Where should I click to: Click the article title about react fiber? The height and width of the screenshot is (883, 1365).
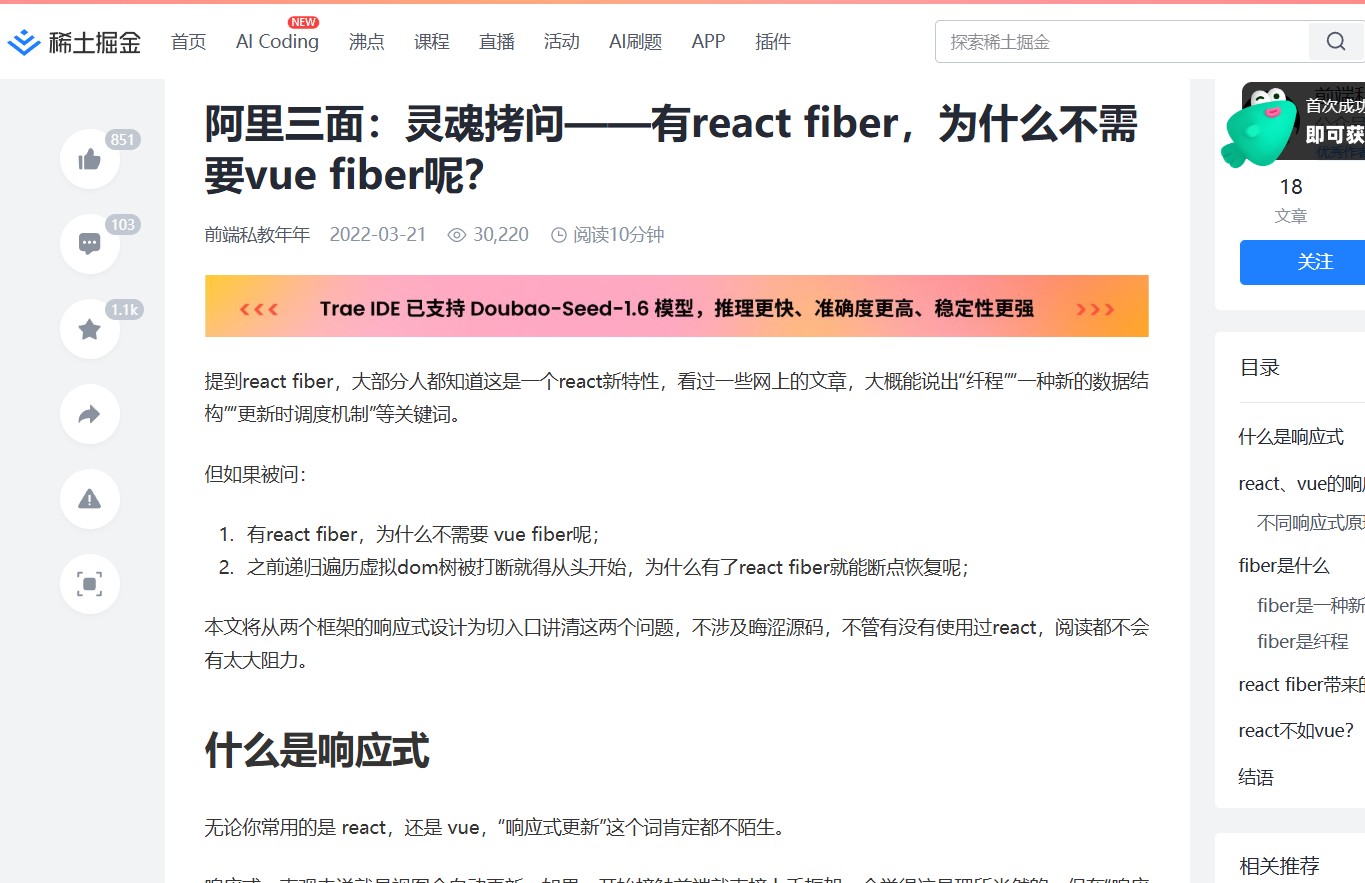(x=671, y=150)
